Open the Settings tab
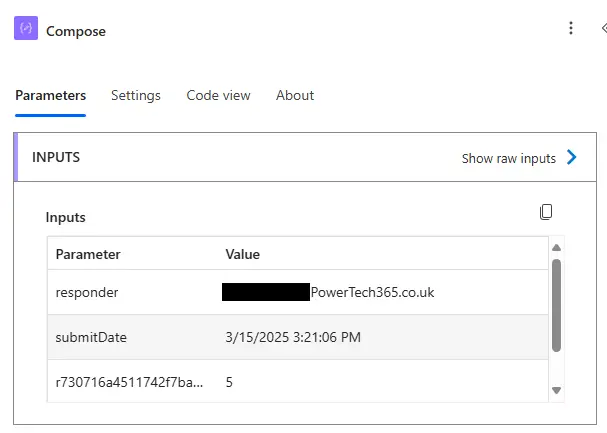Screen dimensions: 607x433 point(135,96)
